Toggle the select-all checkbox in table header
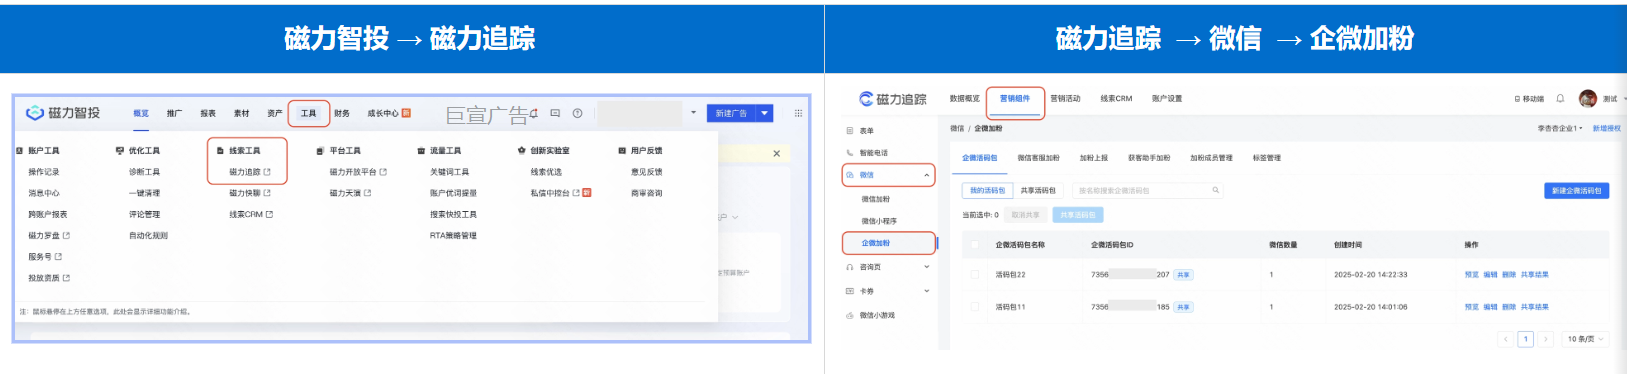1627x374 pixels. 974,245
